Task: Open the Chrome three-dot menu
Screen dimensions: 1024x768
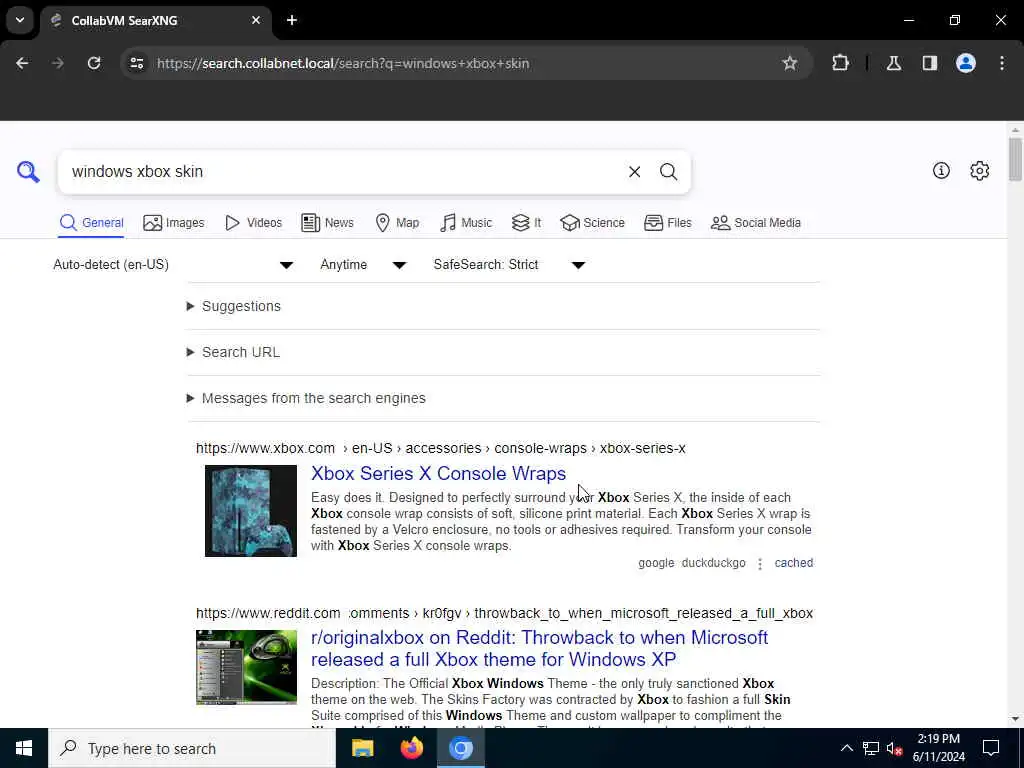Action: (1002, 63)
